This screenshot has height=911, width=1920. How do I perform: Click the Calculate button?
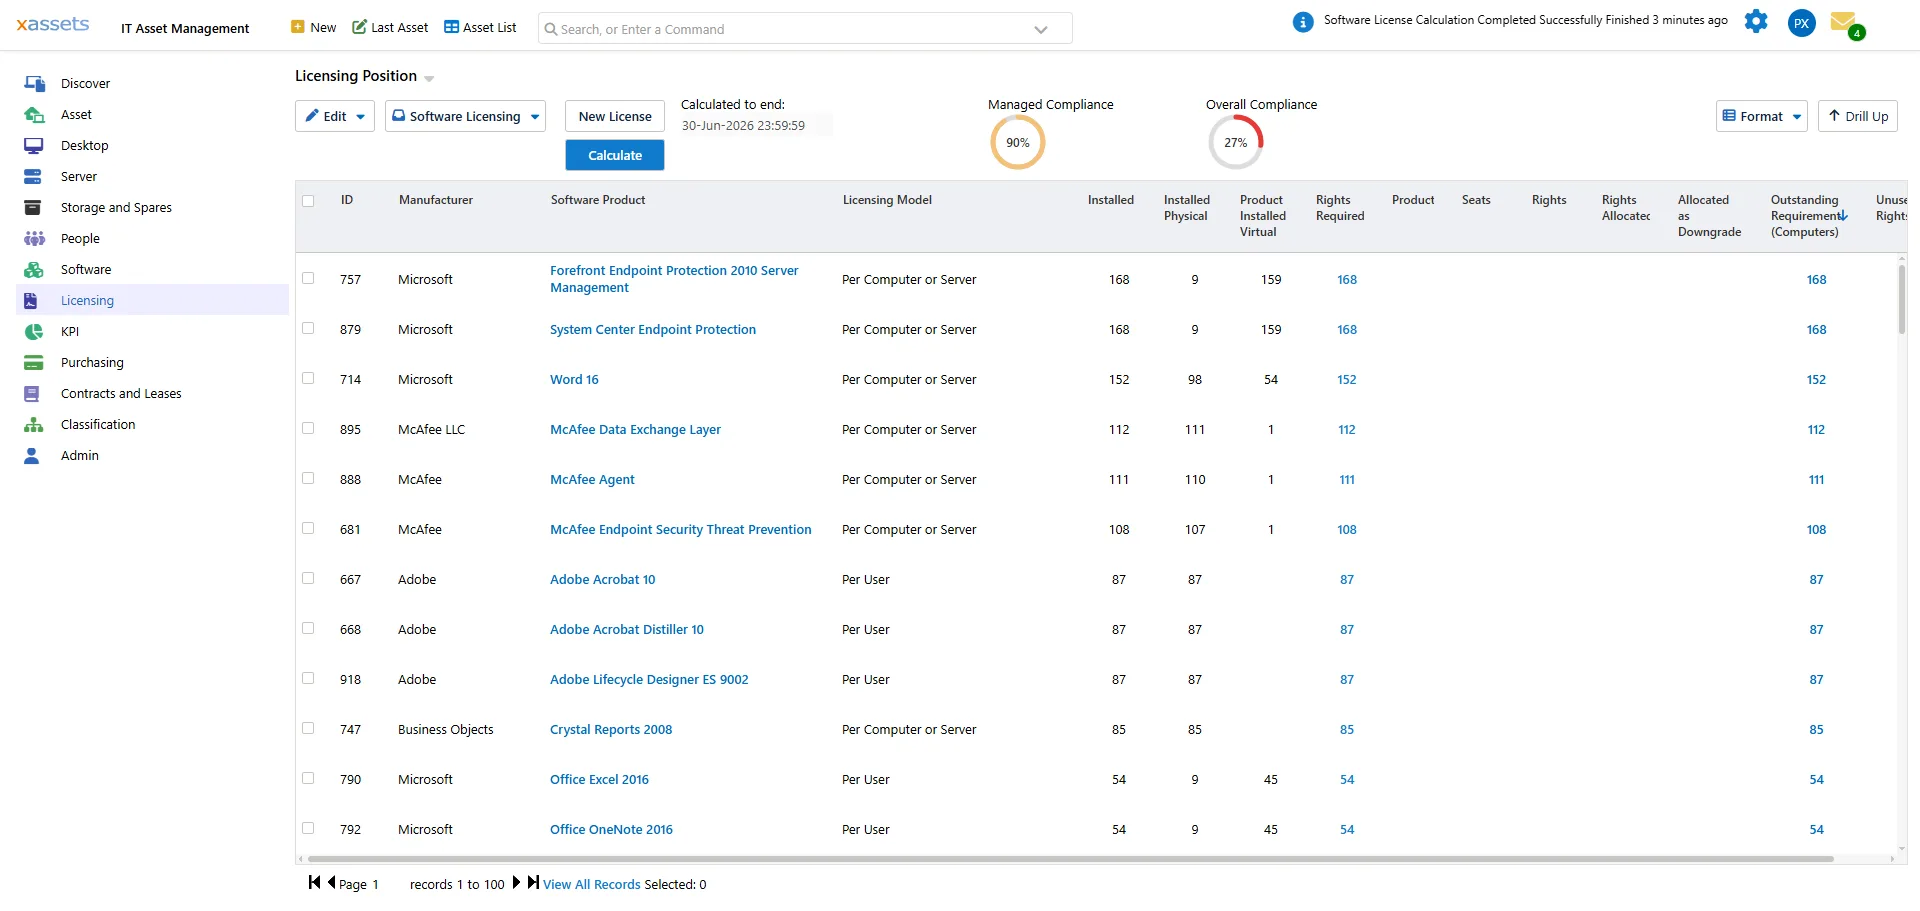point(615,155)
